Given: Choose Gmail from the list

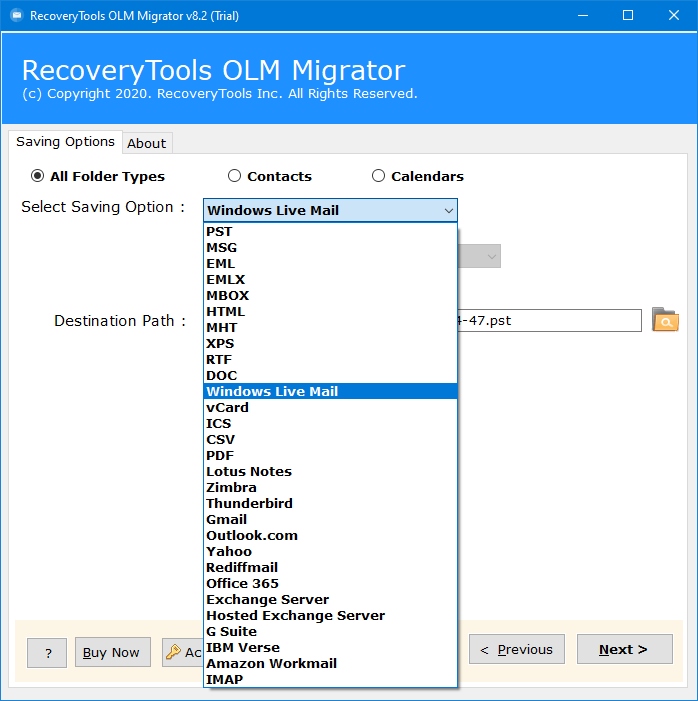Looking at the screenshot, I should coord(330,519).
